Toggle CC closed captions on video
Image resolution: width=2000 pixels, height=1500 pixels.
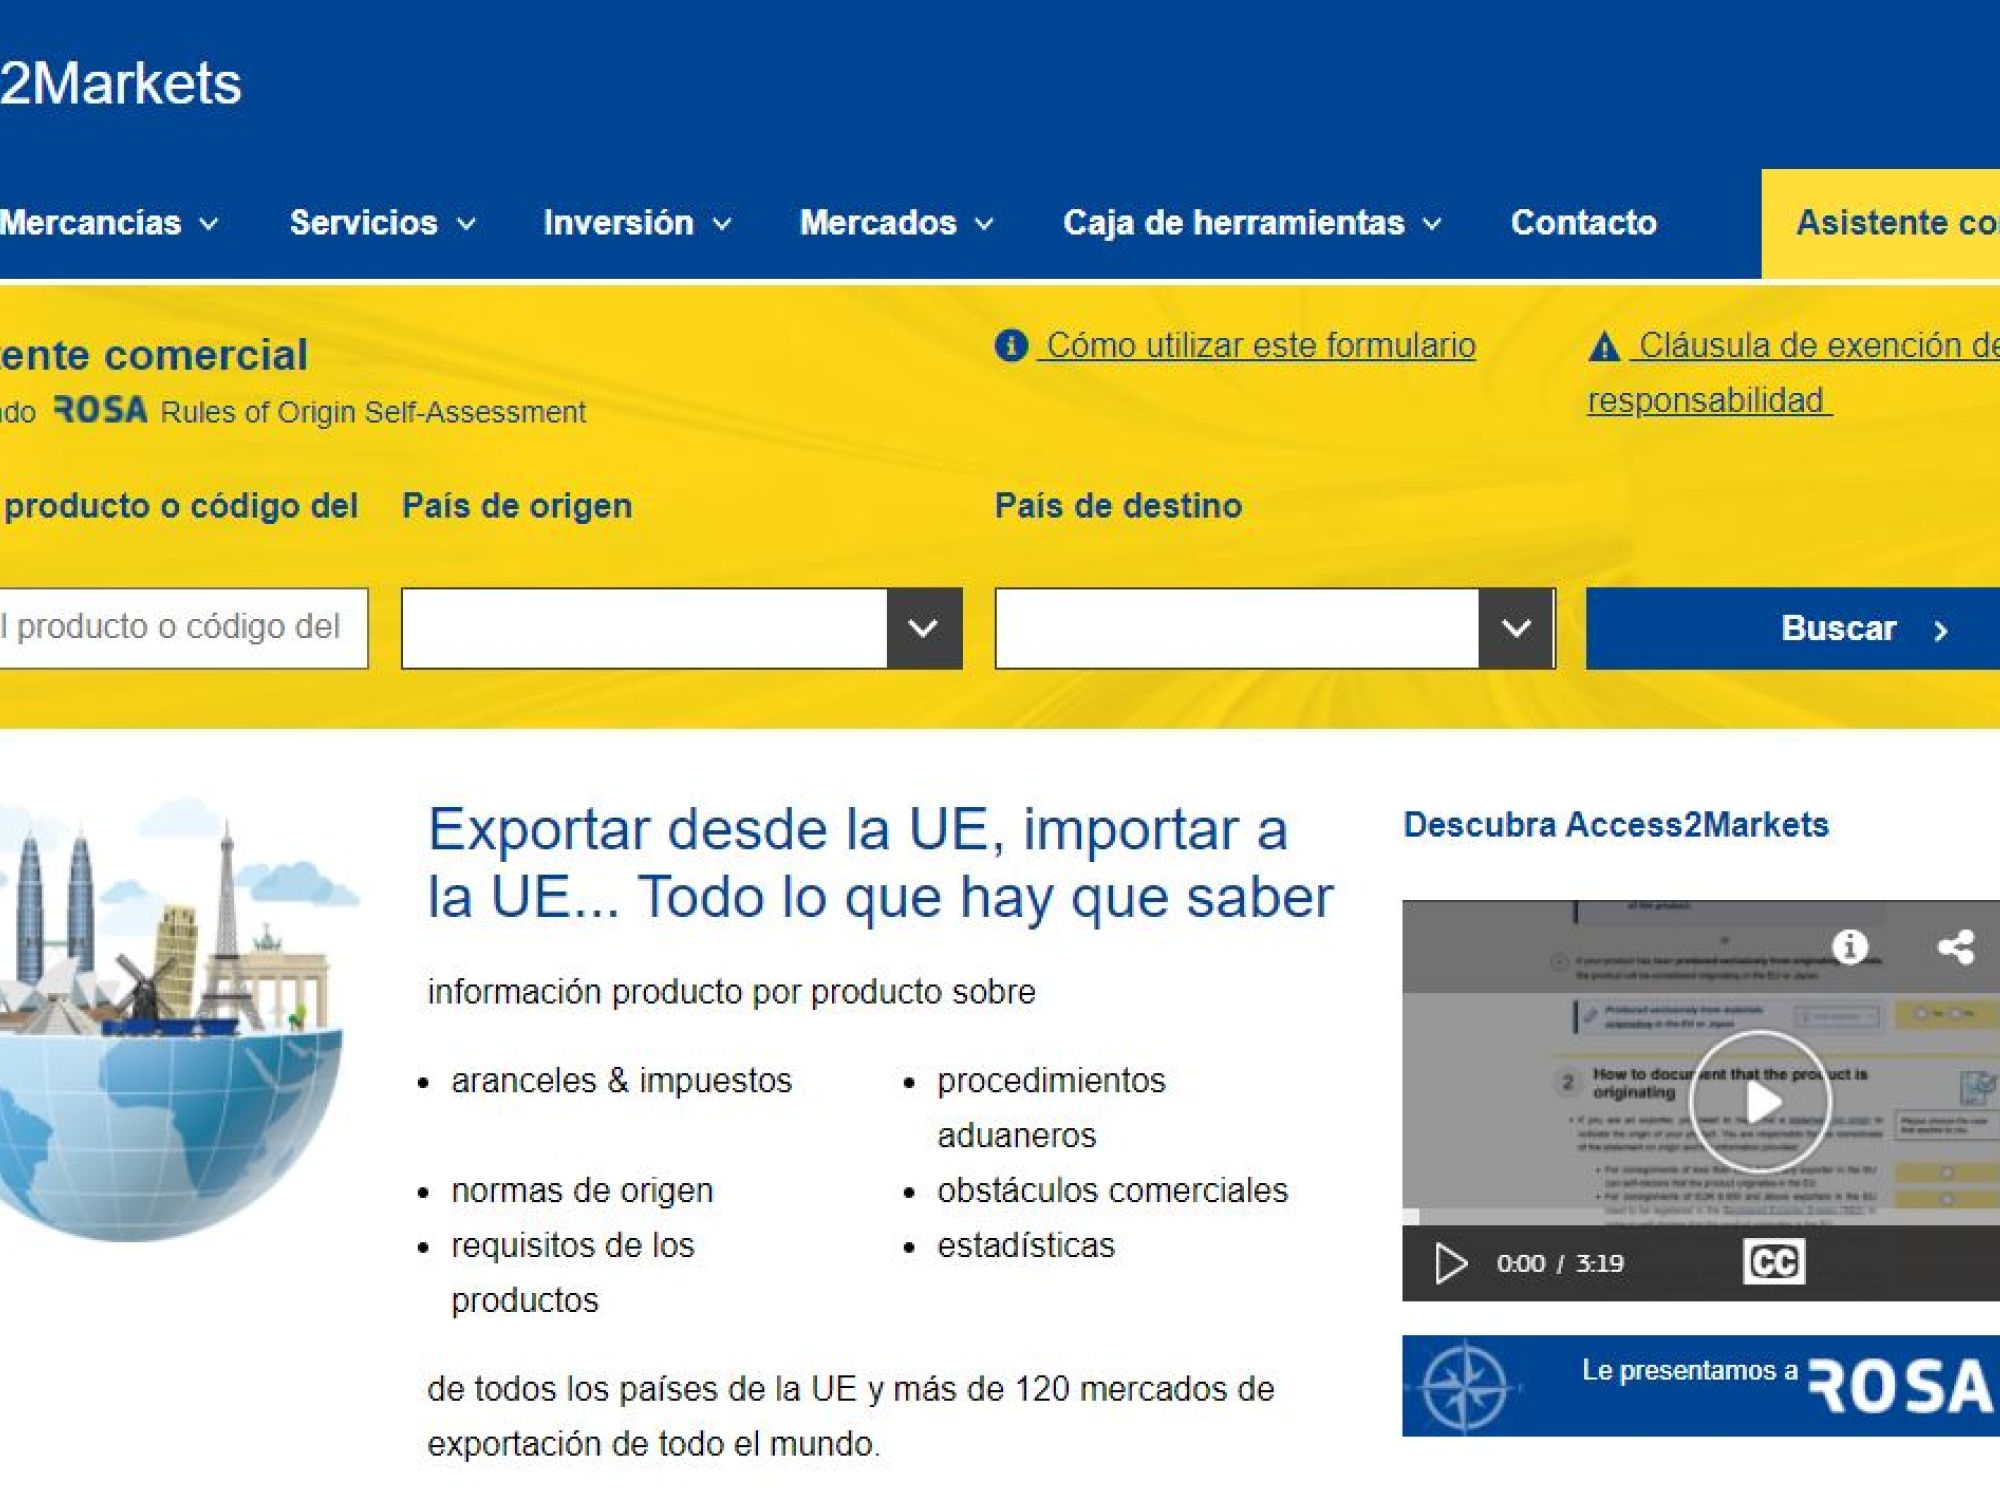tap(1773, 1262)
